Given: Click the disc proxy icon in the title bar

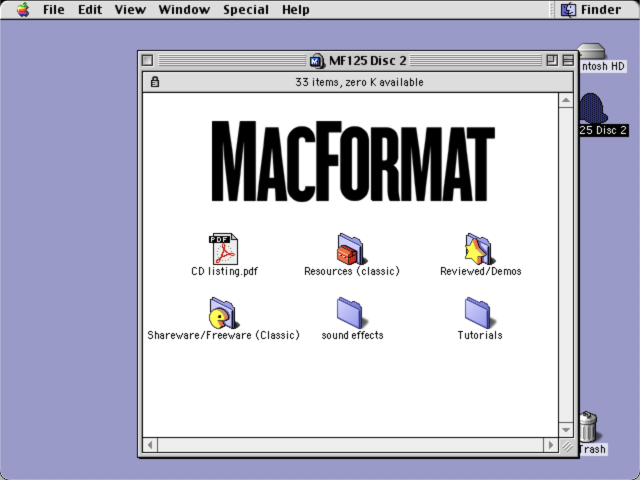Looking at the screenshot, I should coord(316,61).
